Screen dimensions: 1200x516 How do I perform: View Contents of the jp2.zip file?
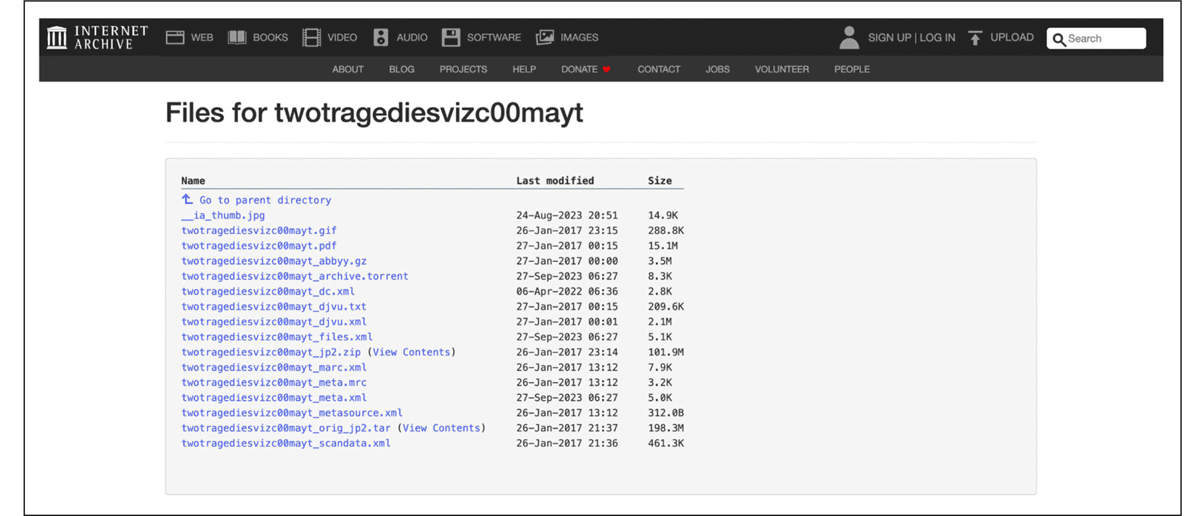point(413,352)
